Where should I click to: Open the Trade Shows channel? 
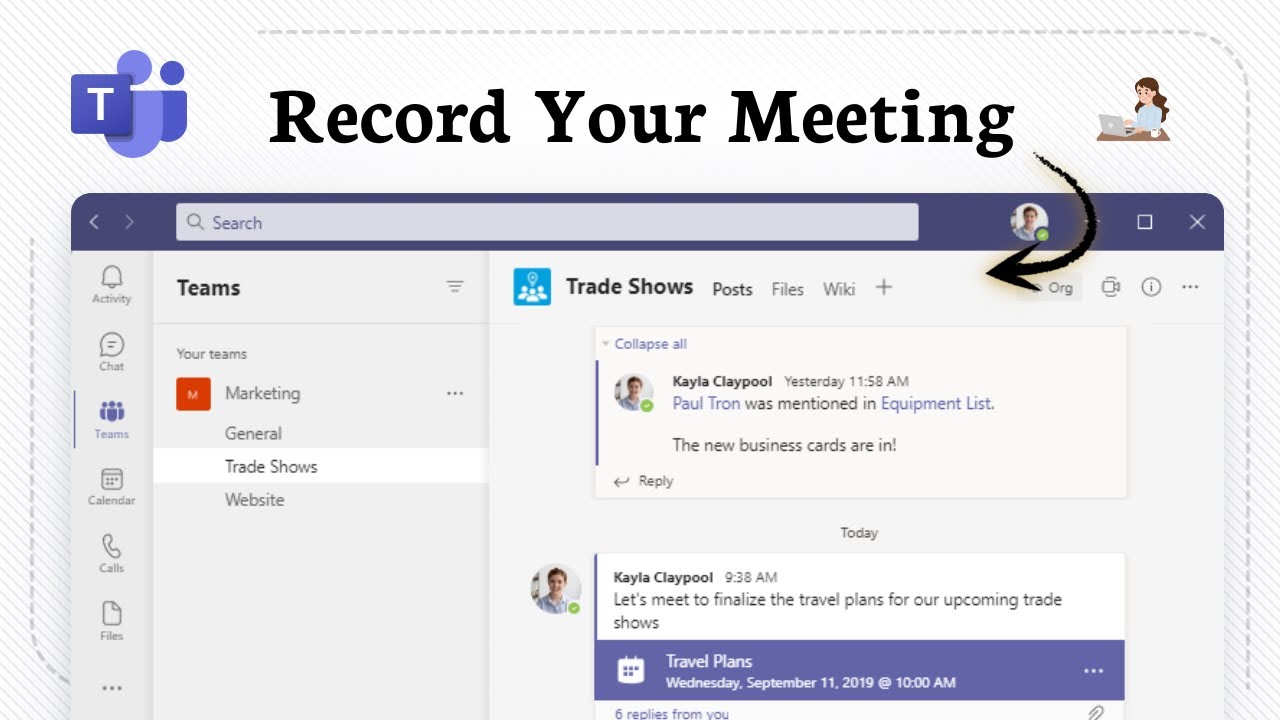coord(320,466)
